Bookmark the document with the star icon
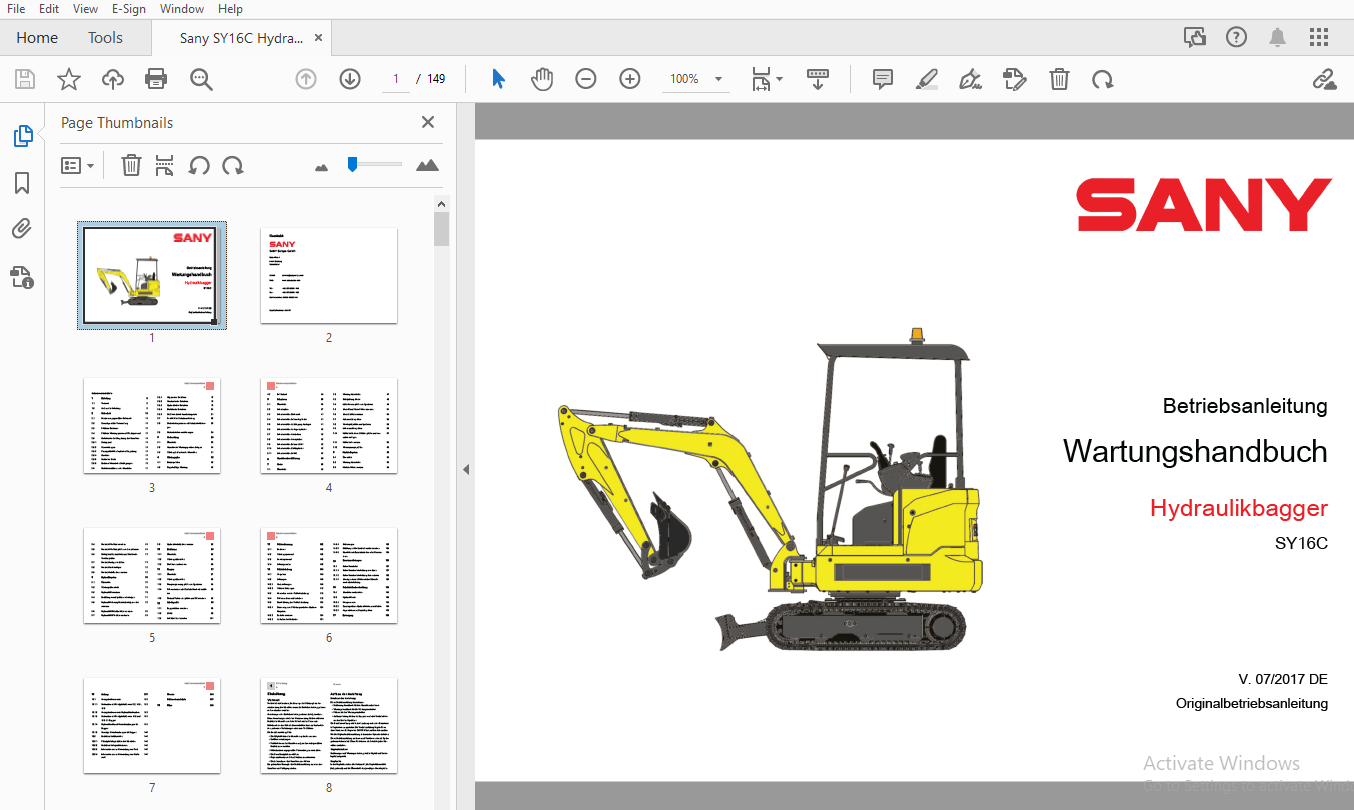This screenshot has width=1354, height=810. [69, 79]
